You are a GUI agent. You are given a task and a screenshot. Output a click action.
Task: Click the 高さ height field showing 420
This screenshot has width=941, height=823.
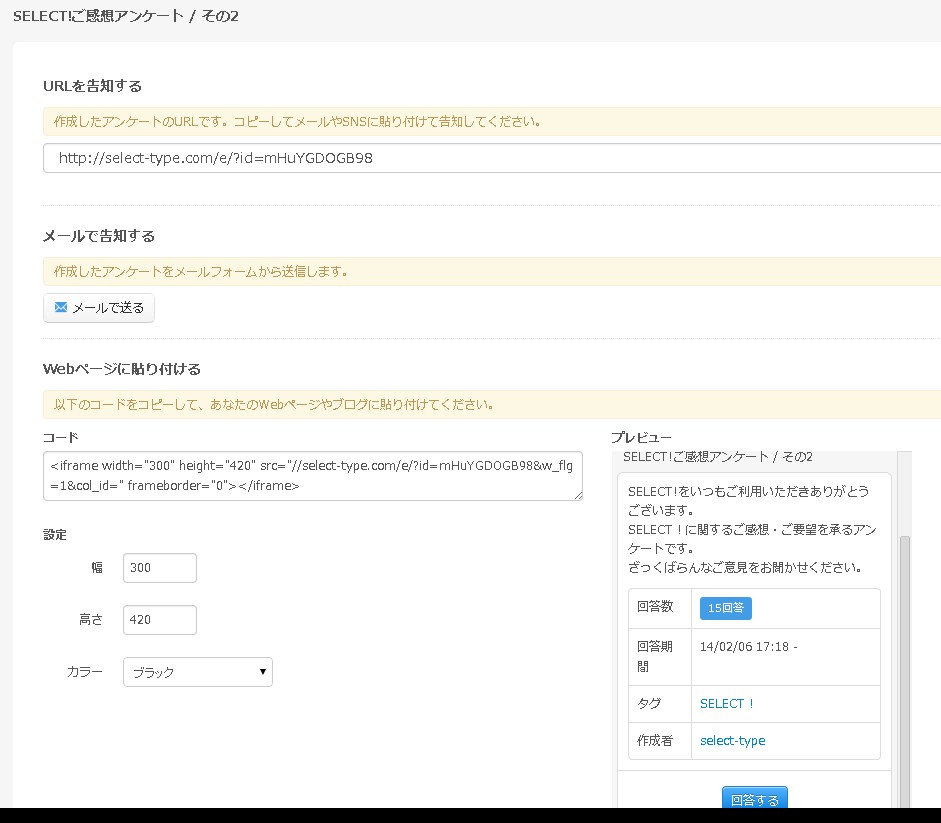(159, 619)
